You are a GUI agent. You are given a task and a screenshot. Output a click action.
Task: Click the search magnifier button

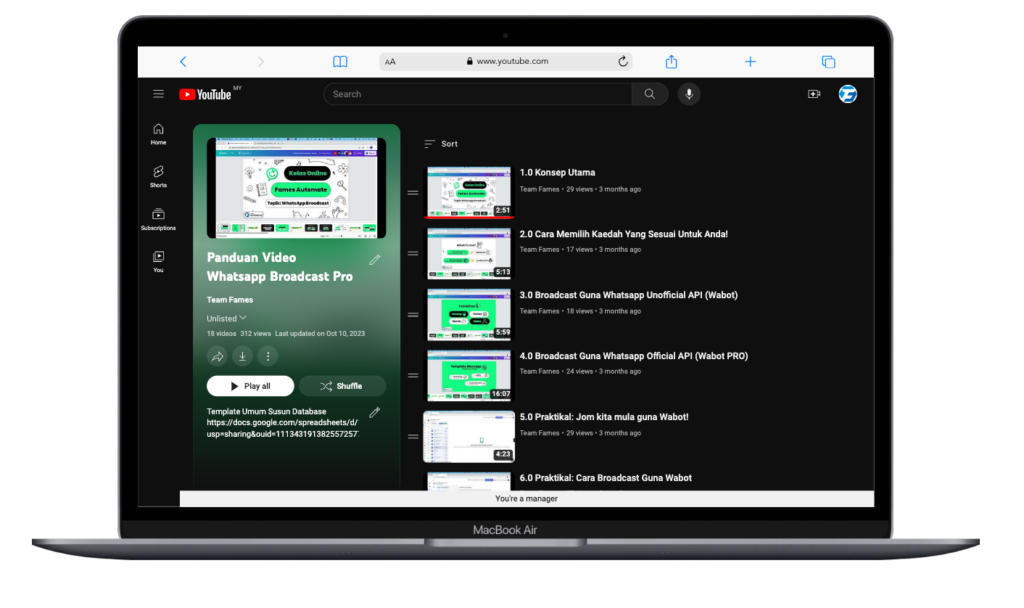pyautogui.click(x=650, y=94)
